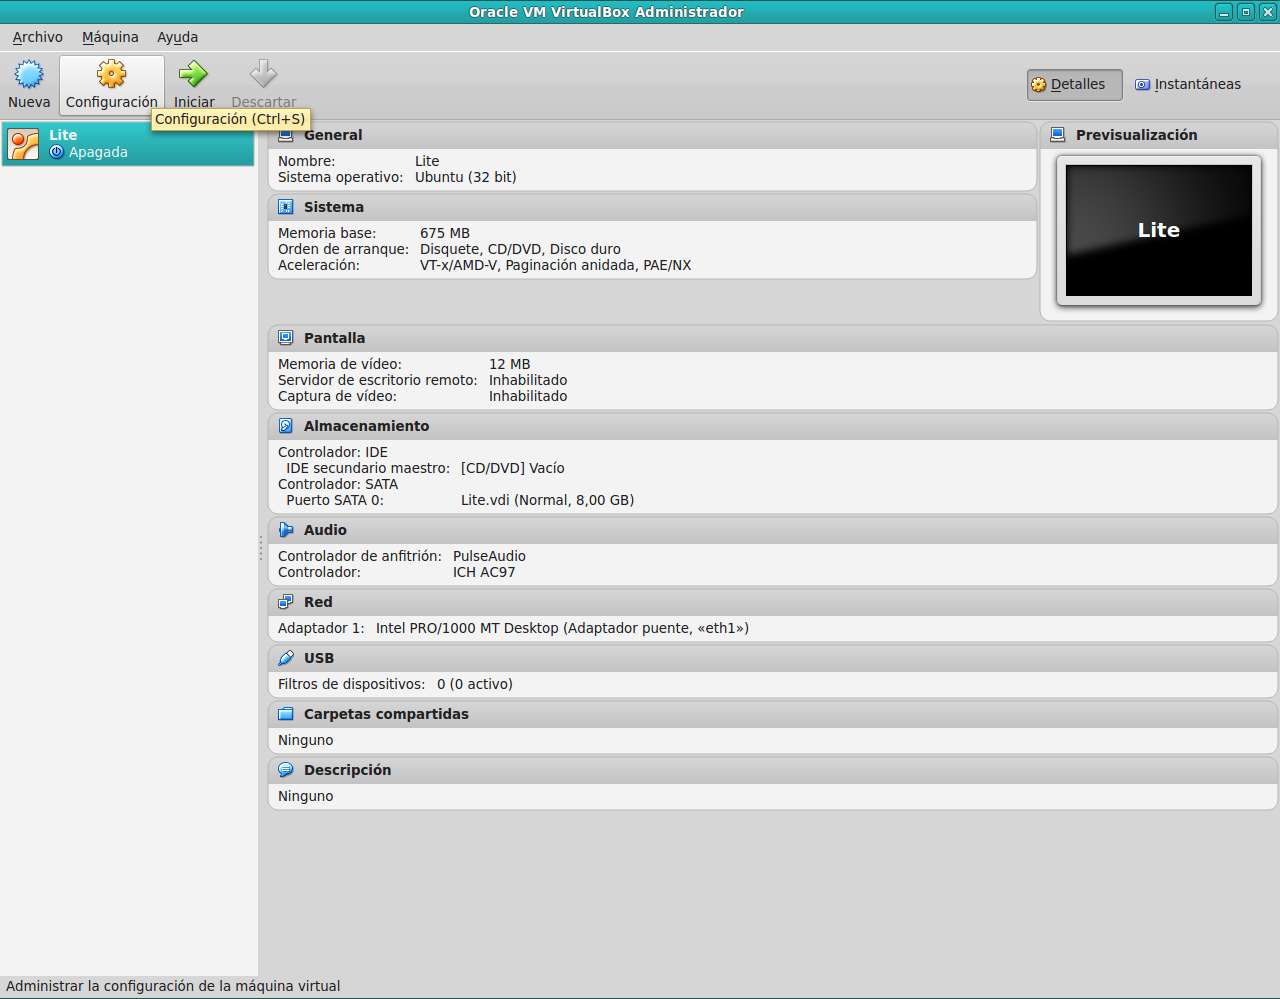Click the '12 MB' video memory value
Screen dimensions: 1280x999
[x=510, y=364]
